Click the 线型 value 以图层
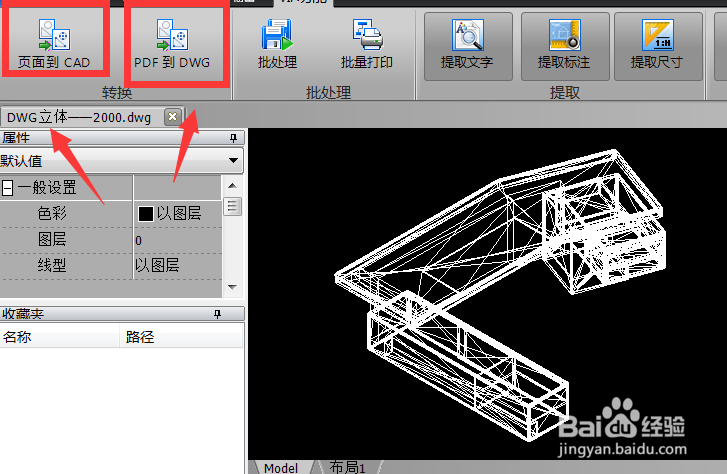Image resolution: width=727 pixels, height=474 pixels. point(157,266)
